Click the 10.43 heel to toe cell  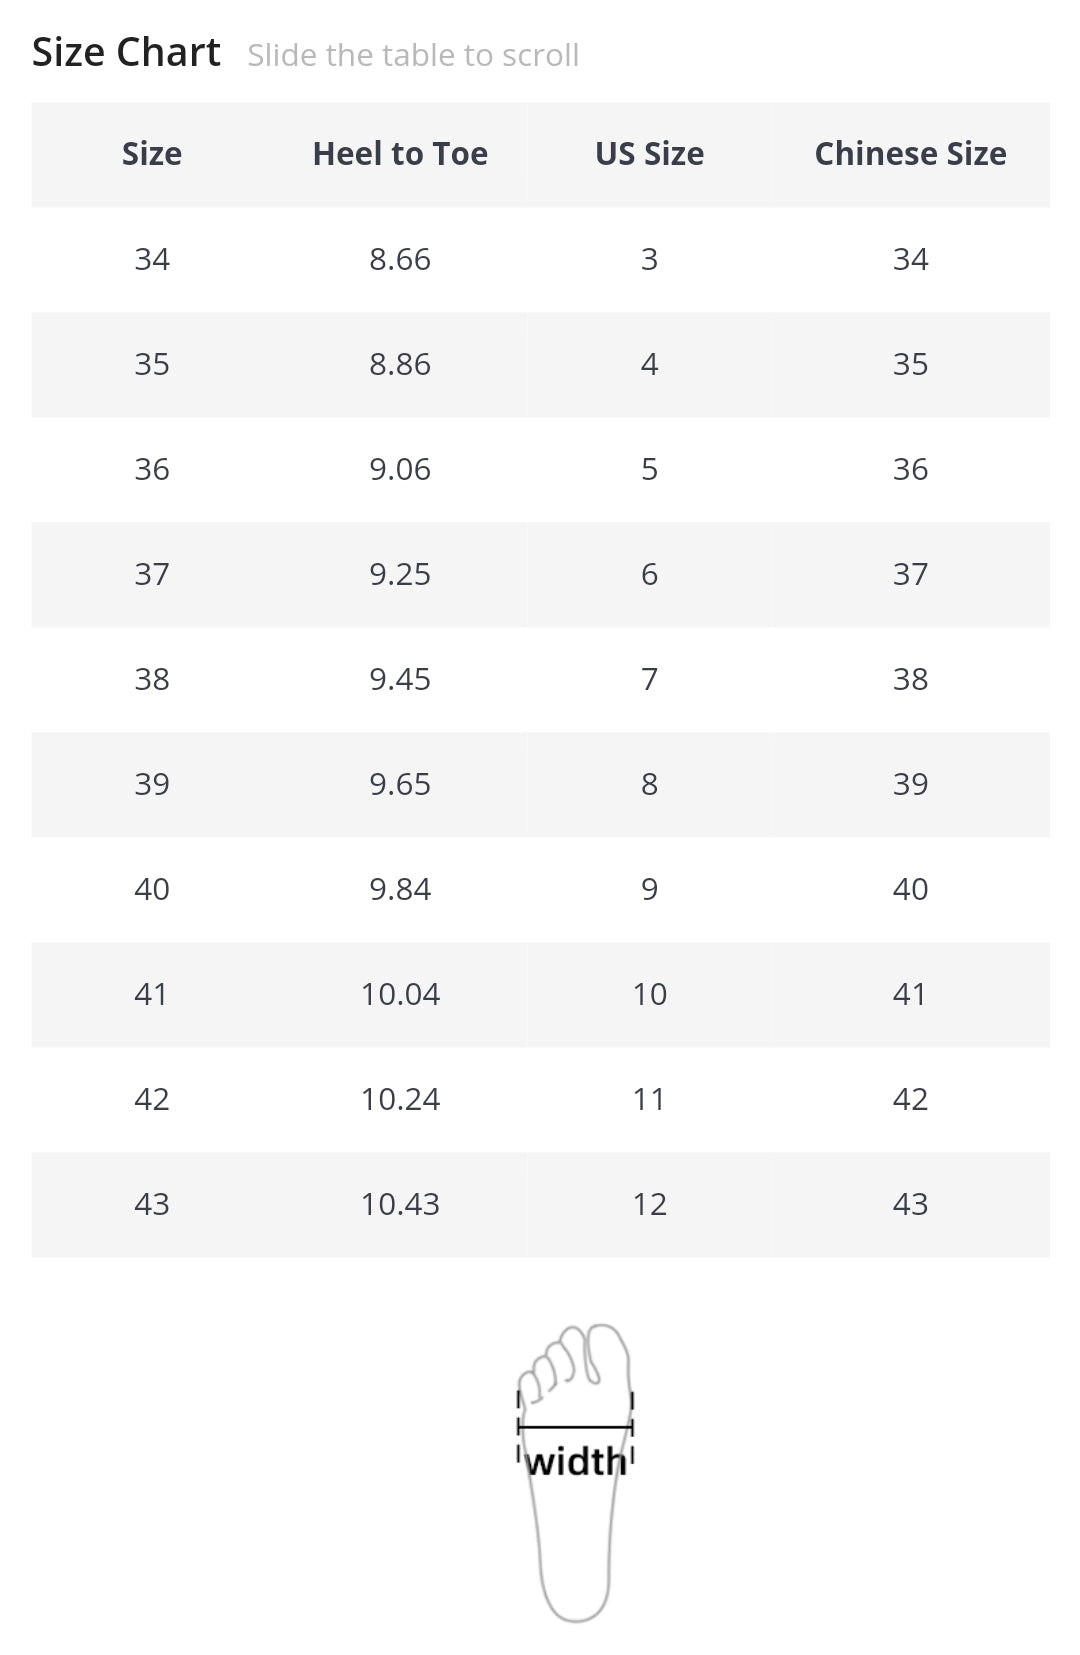click(400, 1204)
